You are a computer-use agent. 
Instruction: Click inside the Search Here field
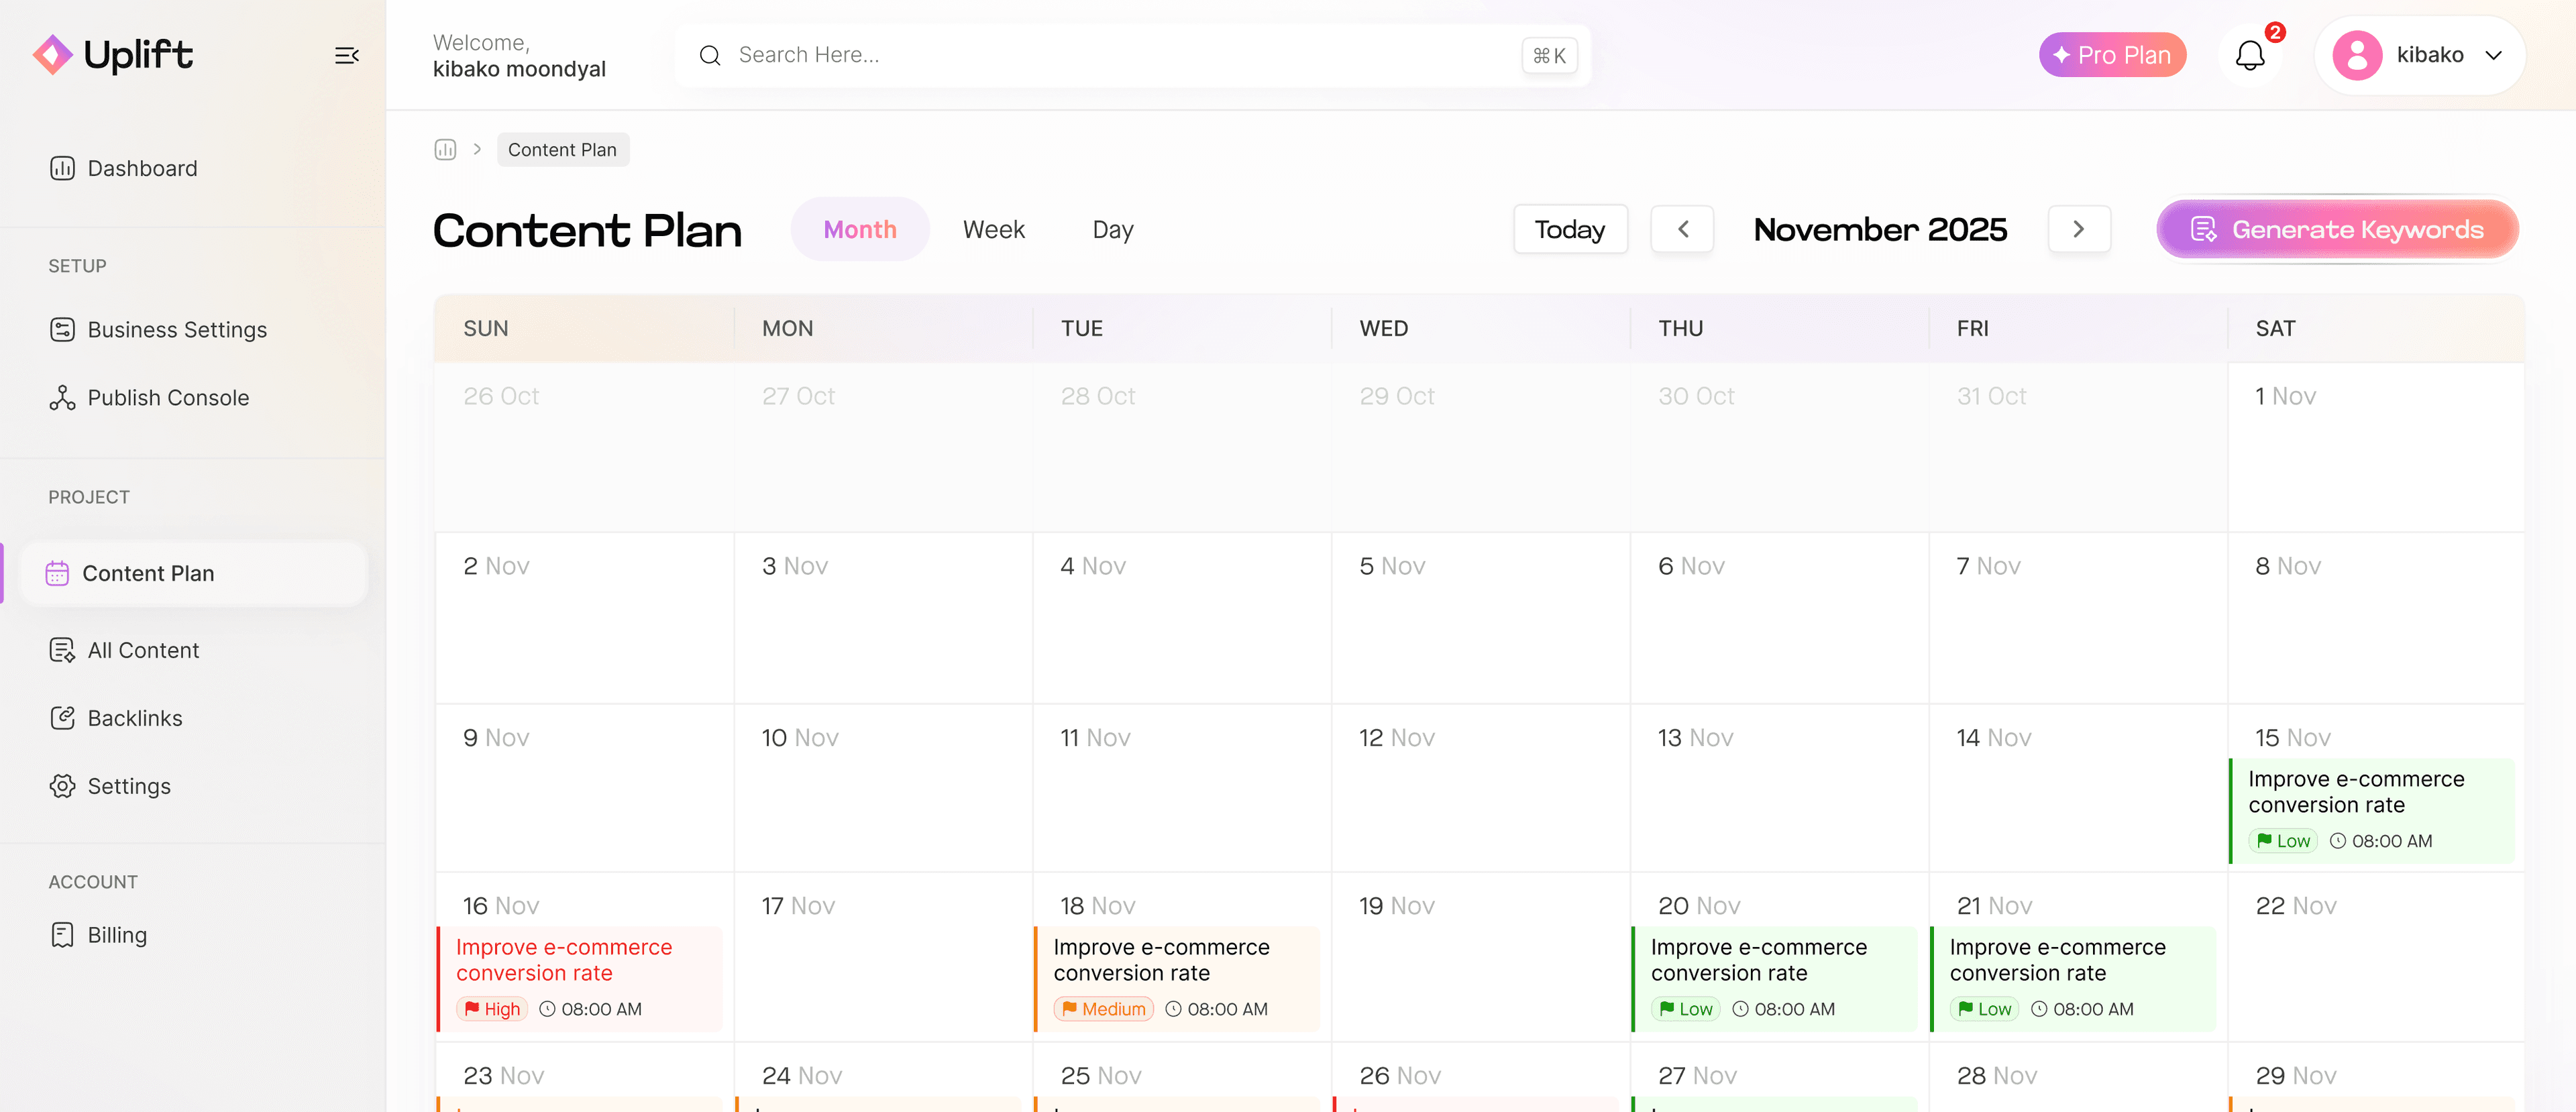tap(1100, 55)
